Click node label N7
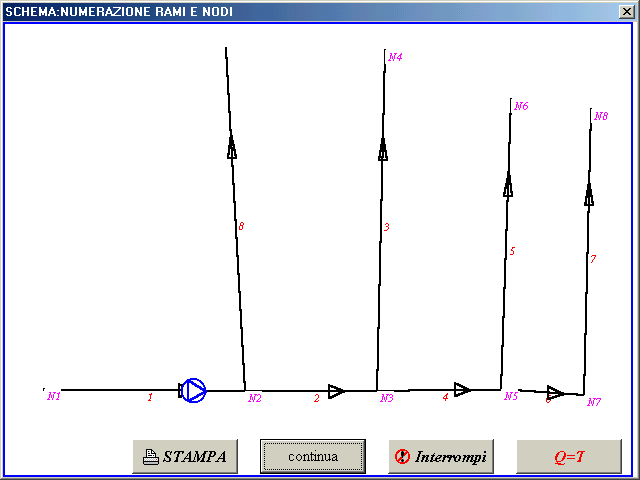Screen dimensions: 640x480 tap(594, 402)
